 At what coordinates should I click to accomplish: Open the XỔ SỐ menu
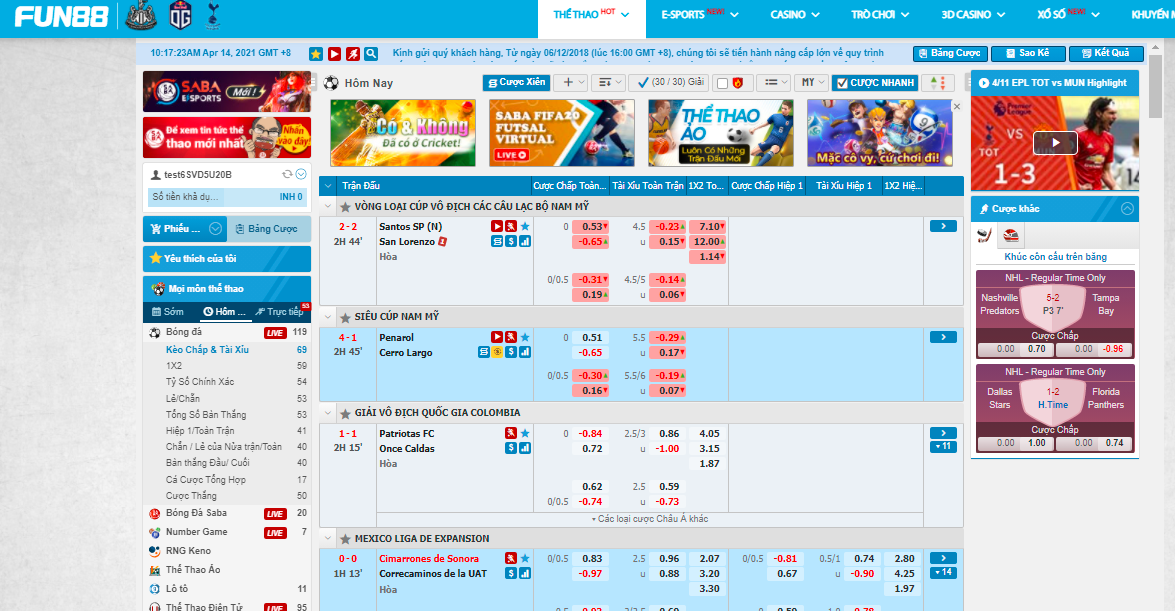pos(1069,14)
